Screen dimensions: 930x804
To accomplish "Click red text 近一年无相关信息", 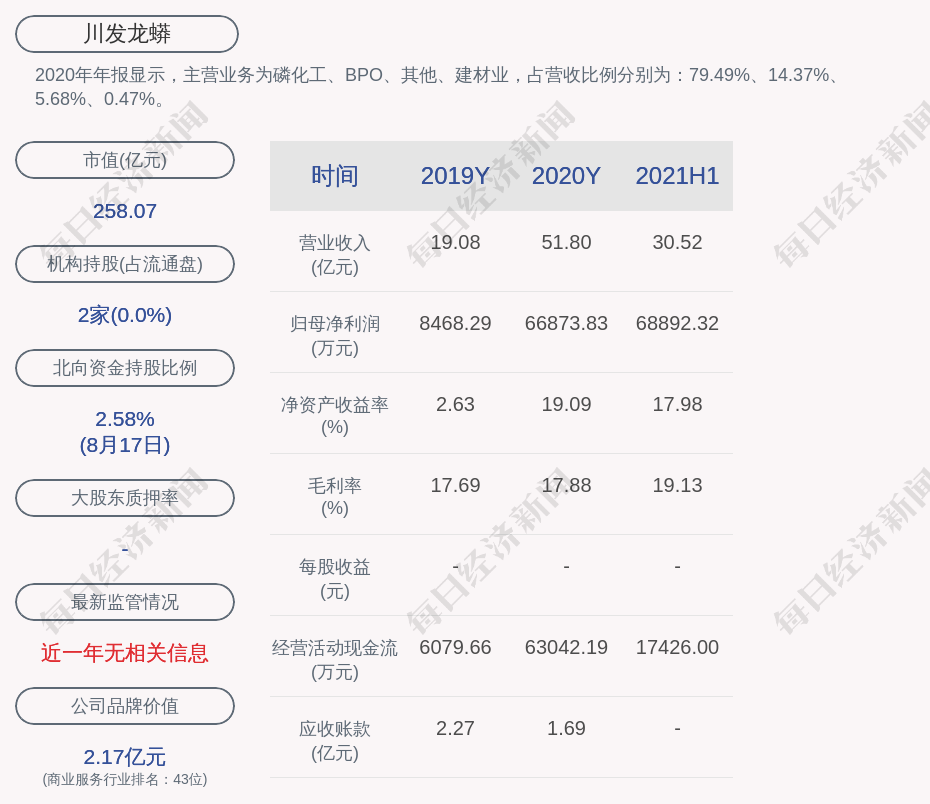I will click(x=125, y=653).
